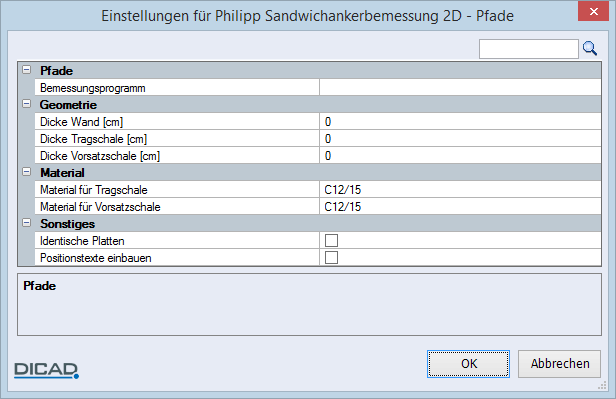The width and height of the screenshot is (616, 399).
Task: Open Material für Tragschale value C12/15
Action: 460,190
